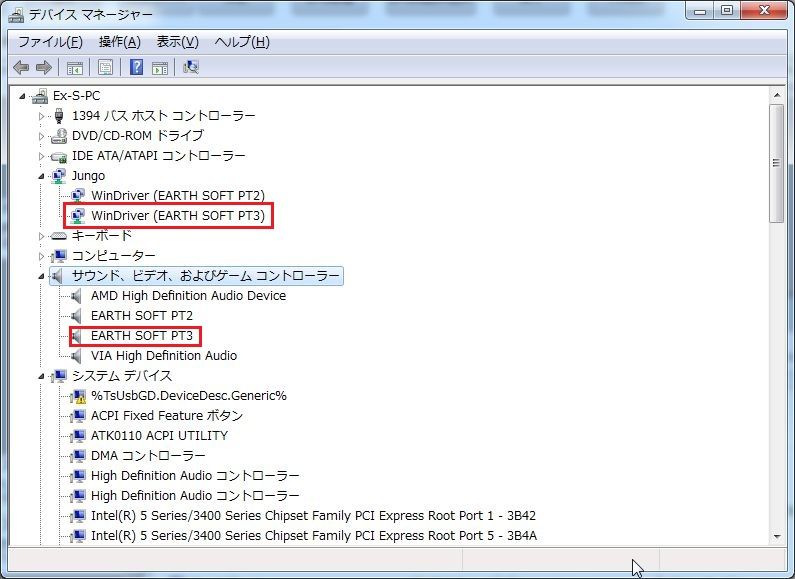Screen dimensions: 795x579
Task: Collapse the Jungo node
Action: click(x=41, y=176)
